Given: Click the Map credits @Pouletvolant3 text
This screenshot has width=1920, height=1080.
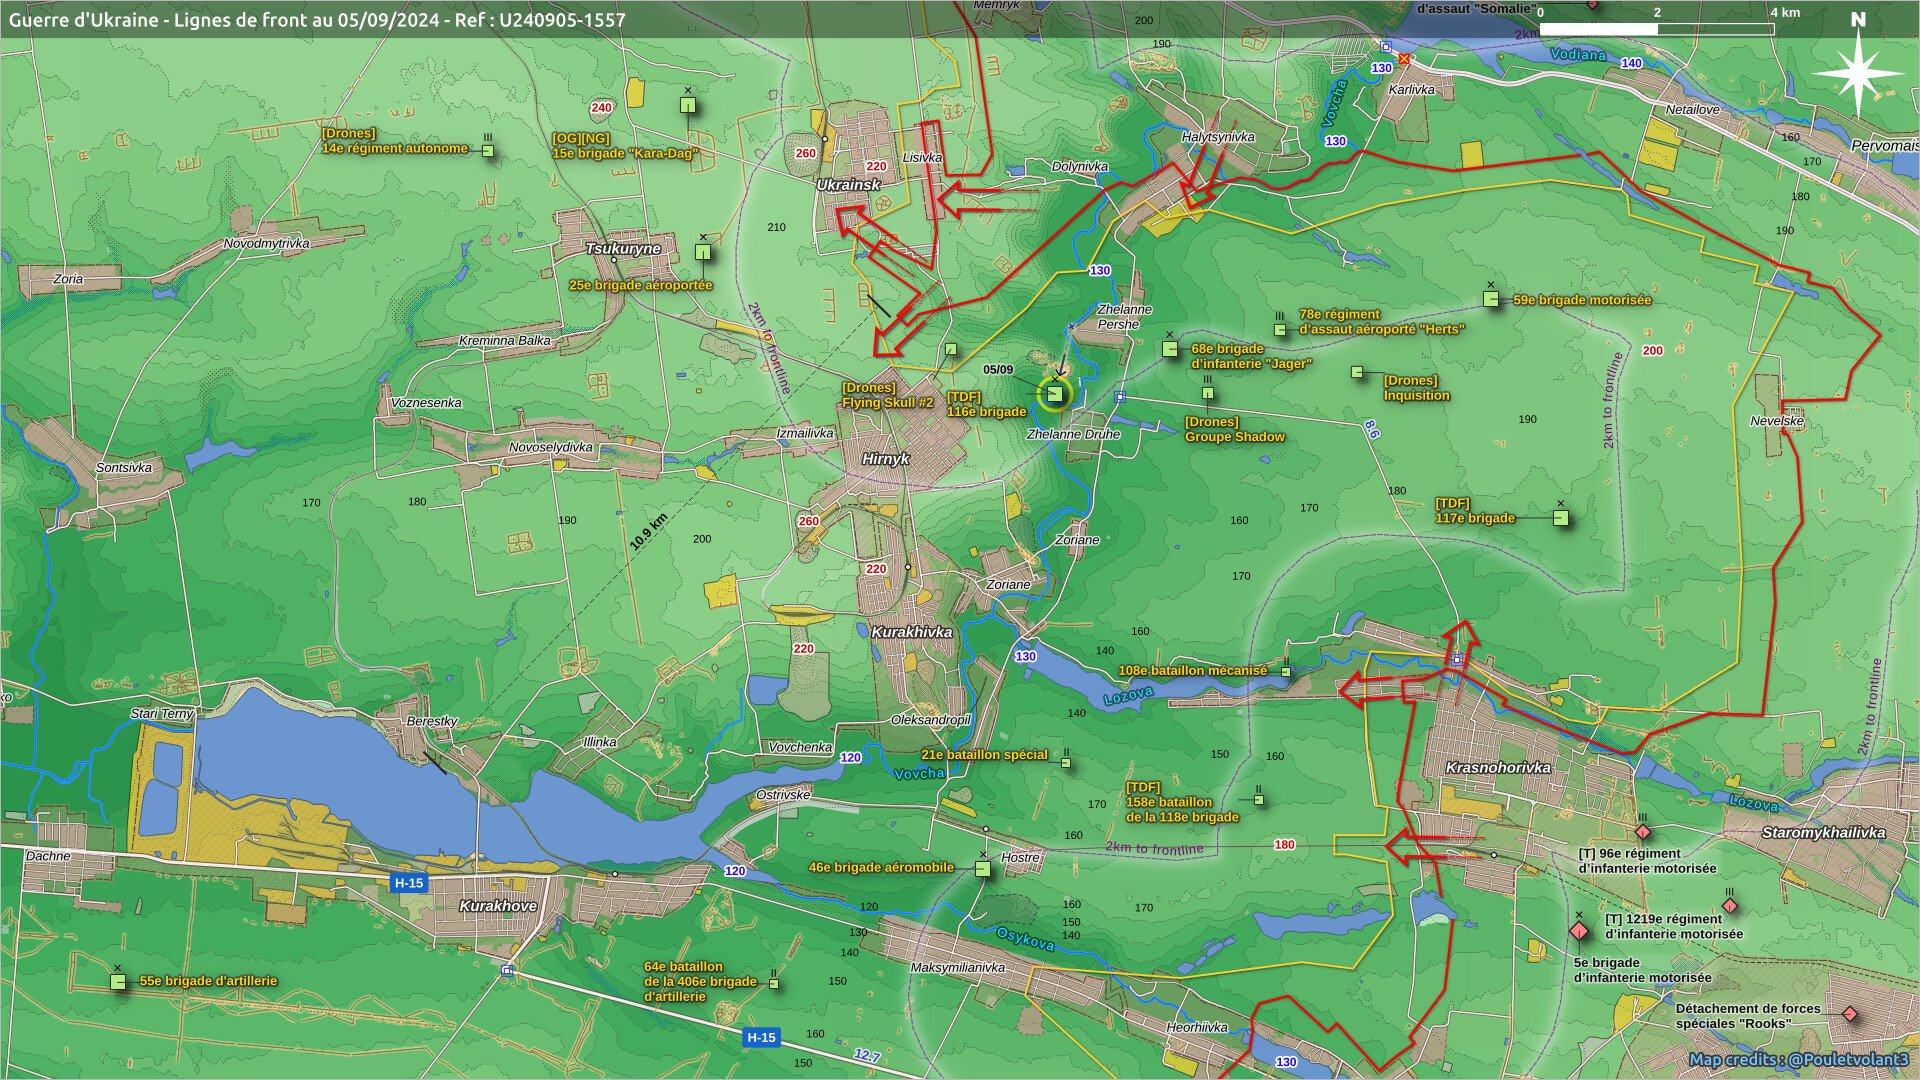Looking at the screenshot, I should [x=1799, y=1060].
